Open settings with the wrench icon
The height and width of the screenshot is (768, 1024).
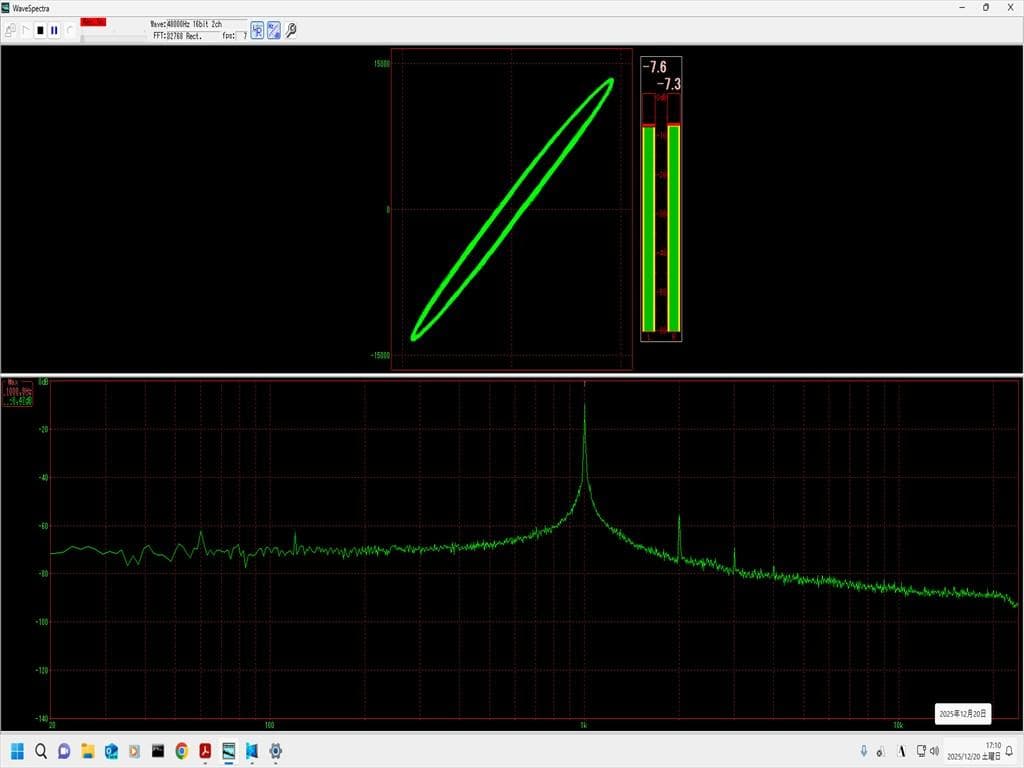pos(291,31)
